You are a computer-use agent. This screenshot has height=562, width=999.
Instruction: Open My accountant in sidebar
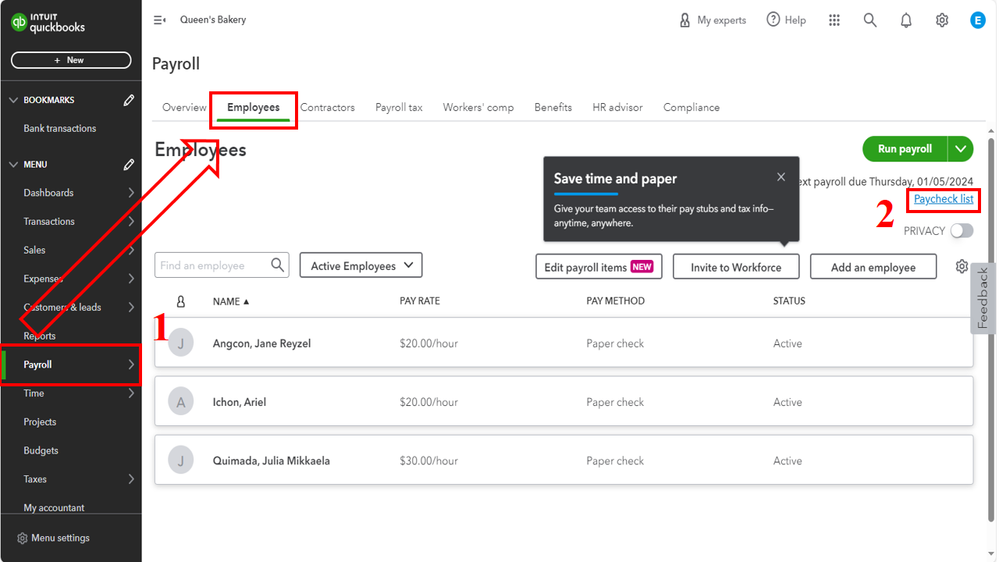click(x=54, y=508)
